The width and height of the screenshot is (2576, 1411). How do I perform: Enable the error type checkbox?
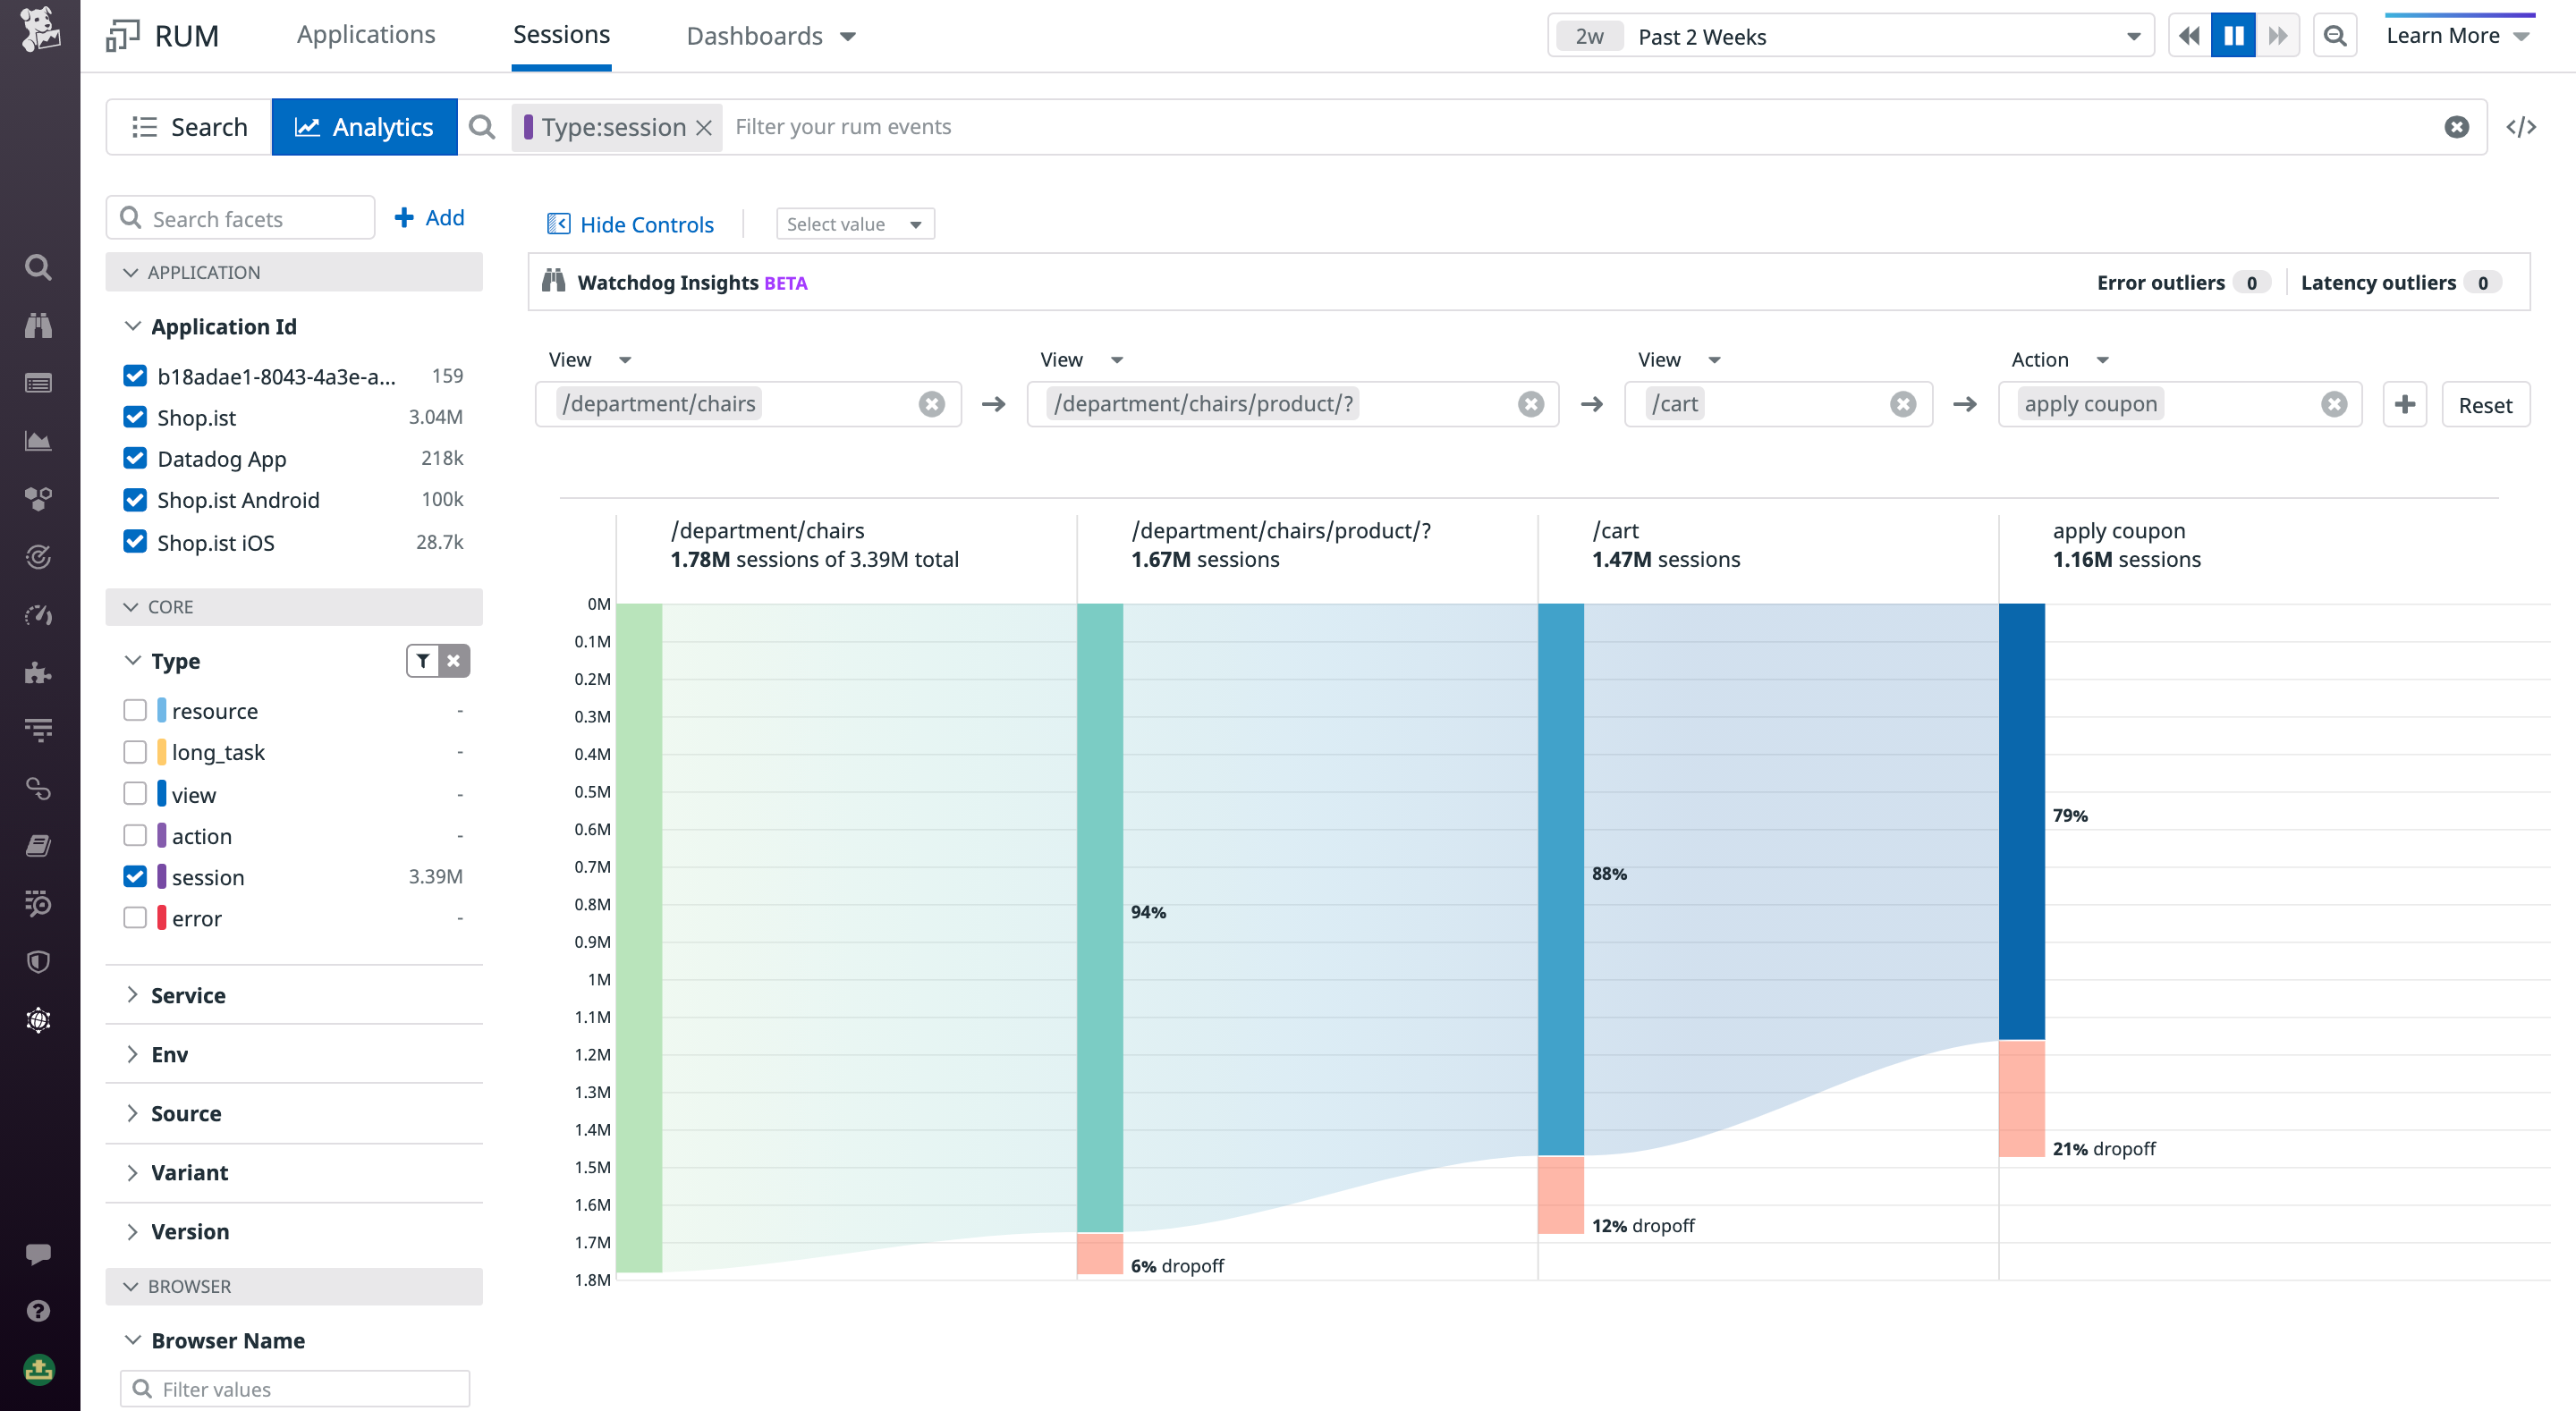click(x=136, y=917)
